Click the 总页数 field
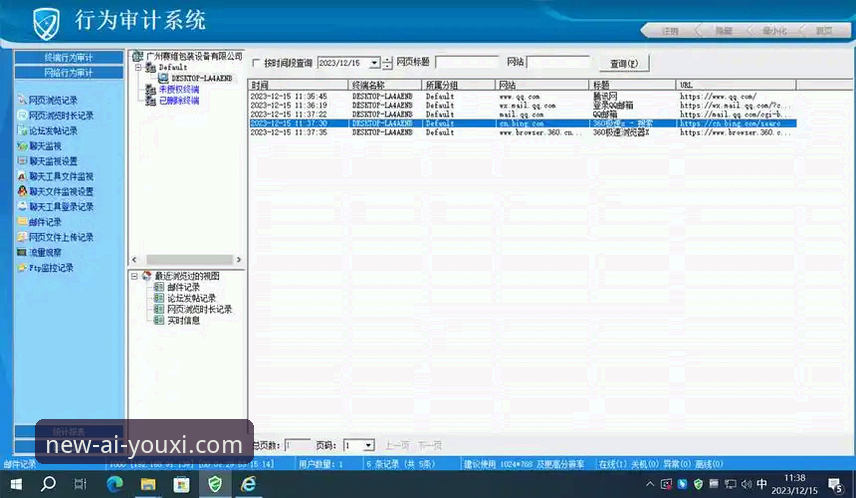The image size is (856, 498). (x=298, y=446)
